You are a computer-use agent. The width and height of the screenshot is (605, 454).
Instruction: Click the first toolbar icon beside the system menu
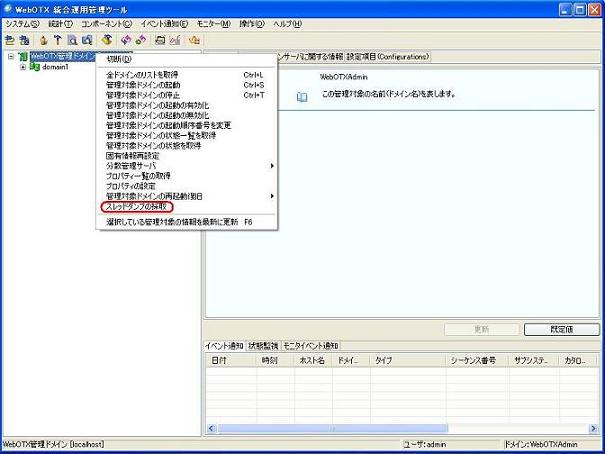click(x=10, y=40)
